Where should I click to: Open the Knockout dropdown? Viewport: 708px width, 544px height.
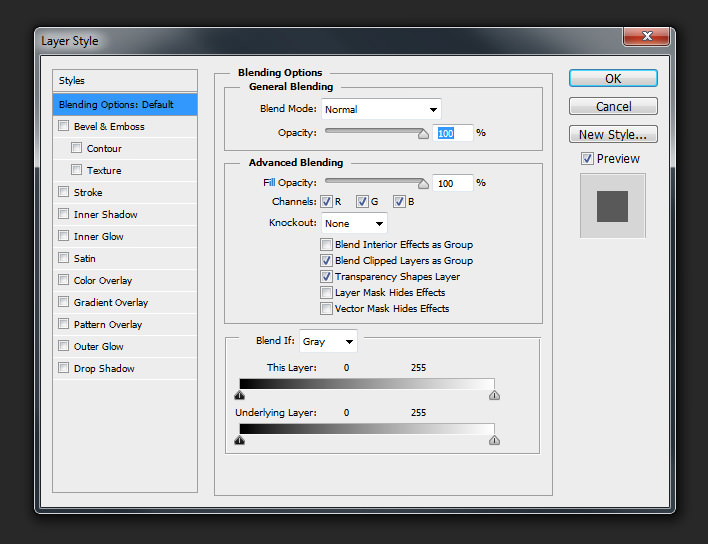point(354,223)
